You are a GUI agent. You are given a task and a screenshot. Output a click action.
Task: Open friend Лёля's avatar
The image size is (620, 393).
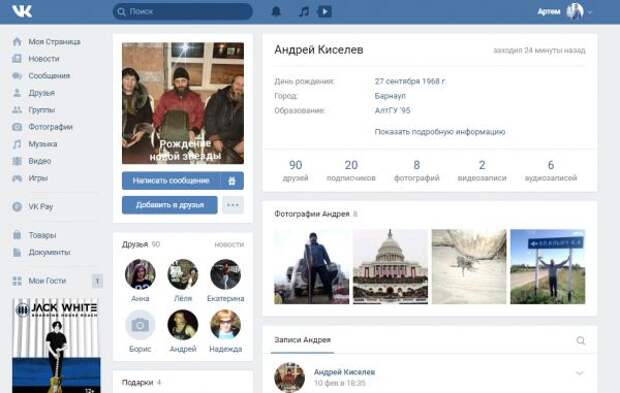tap(183, 274)
